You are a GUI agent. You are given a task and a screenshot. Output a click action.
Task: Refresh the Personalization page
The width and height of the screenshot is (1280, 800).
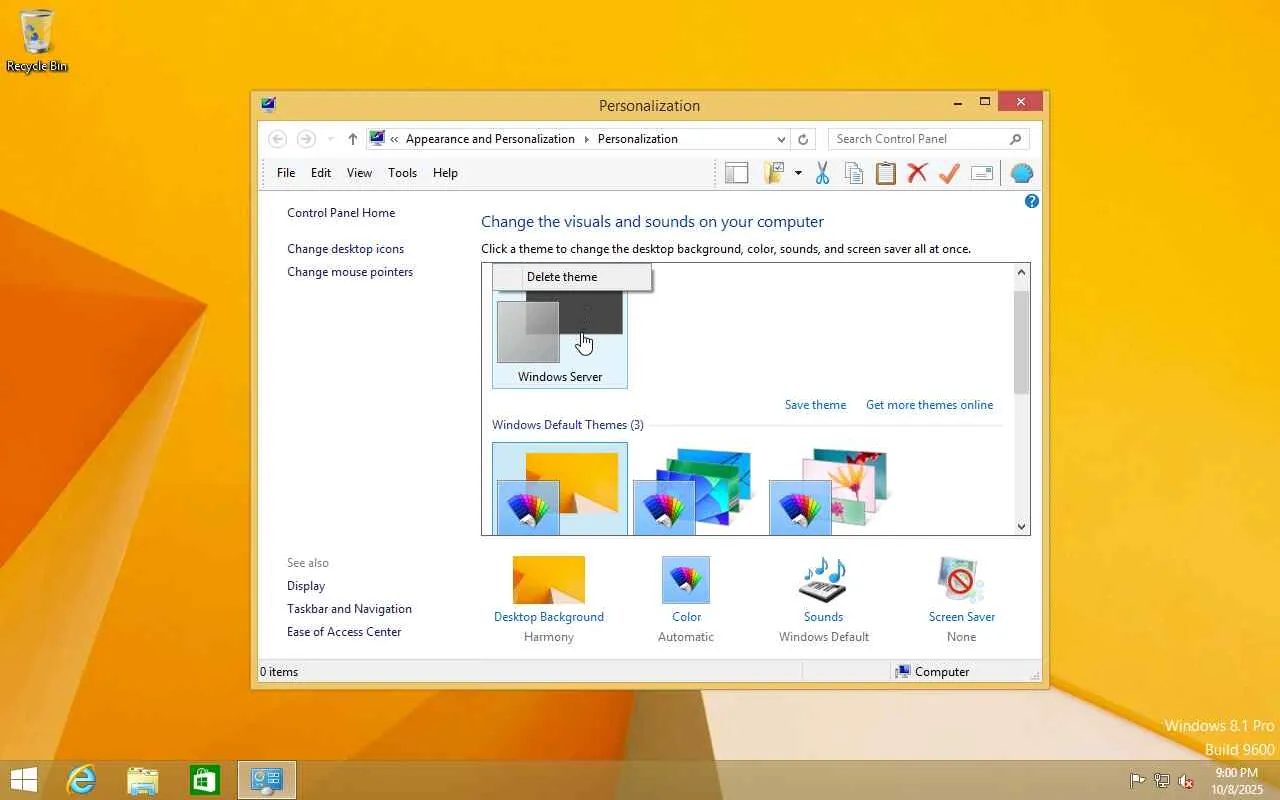(x=803, y=139)
